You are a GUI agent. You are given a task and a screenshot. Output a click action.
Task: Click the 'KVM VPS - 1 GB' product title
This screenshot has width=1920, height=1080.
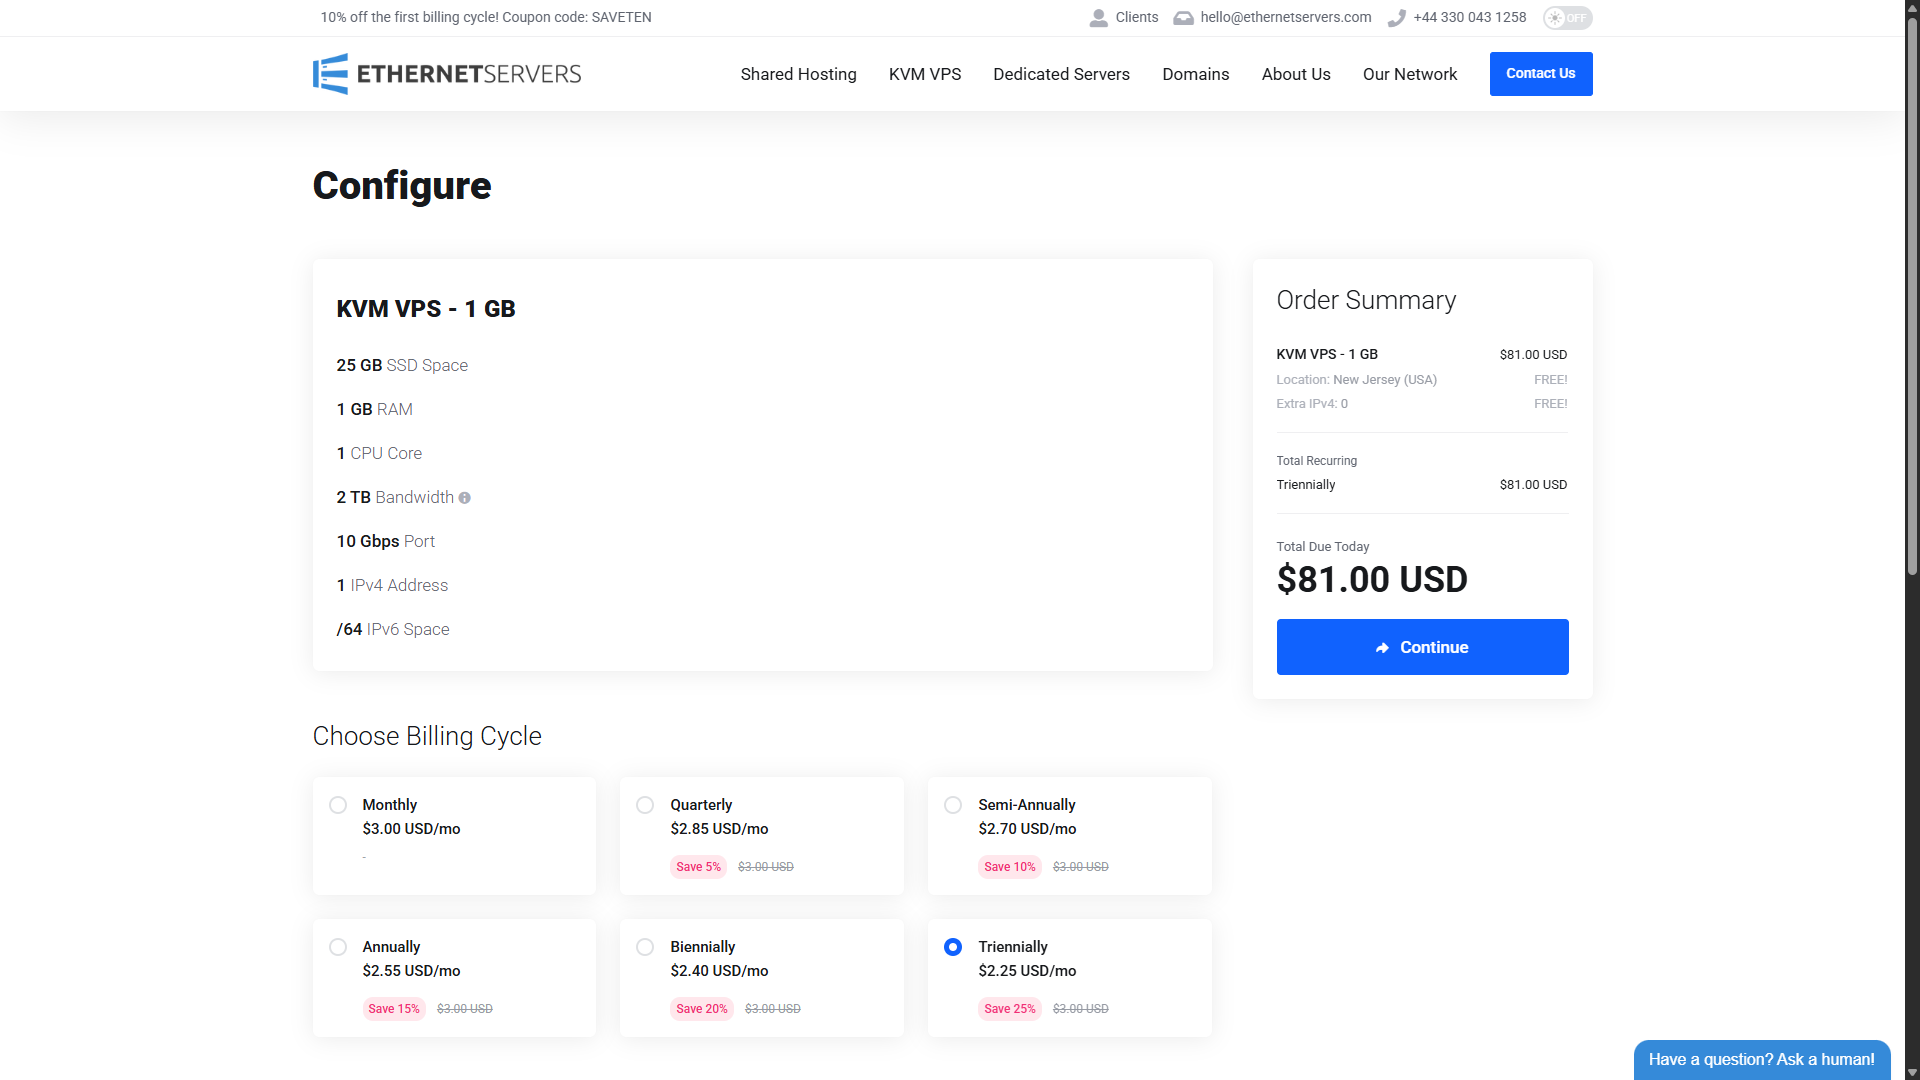click(x=426, y=309)
